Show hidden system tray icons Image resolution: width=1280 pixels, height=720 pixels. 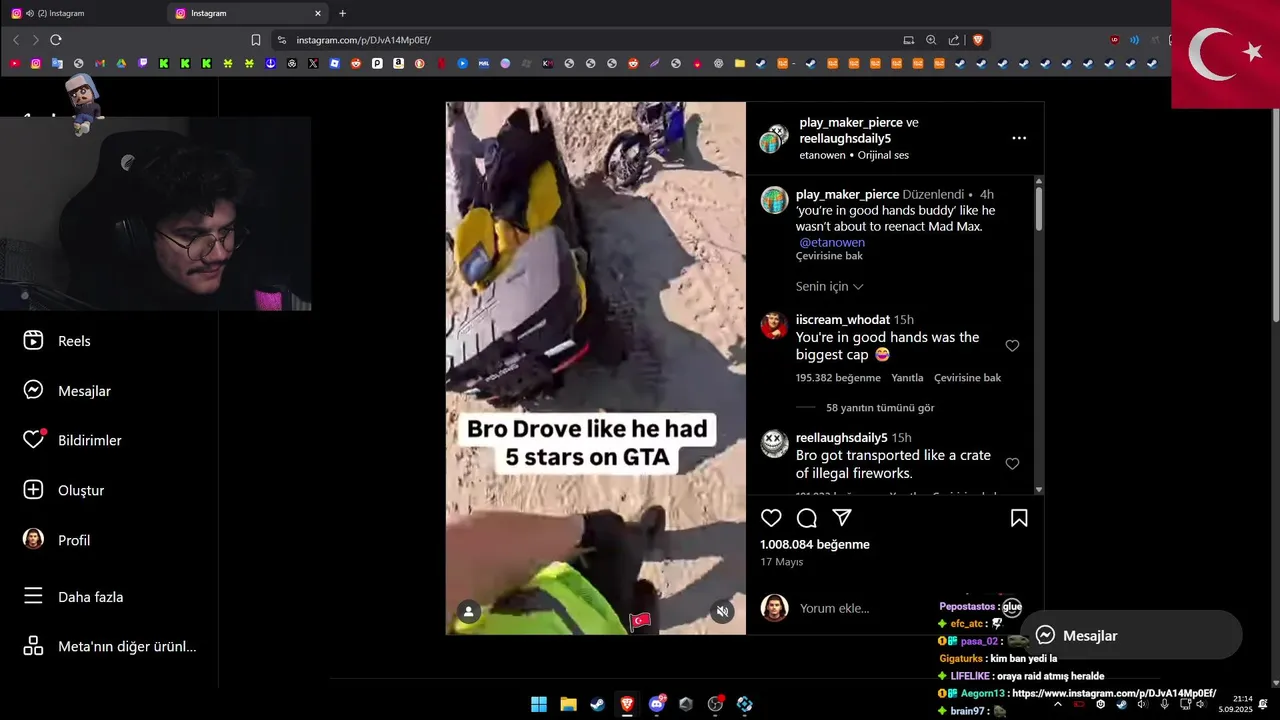tap(1058, 704)
